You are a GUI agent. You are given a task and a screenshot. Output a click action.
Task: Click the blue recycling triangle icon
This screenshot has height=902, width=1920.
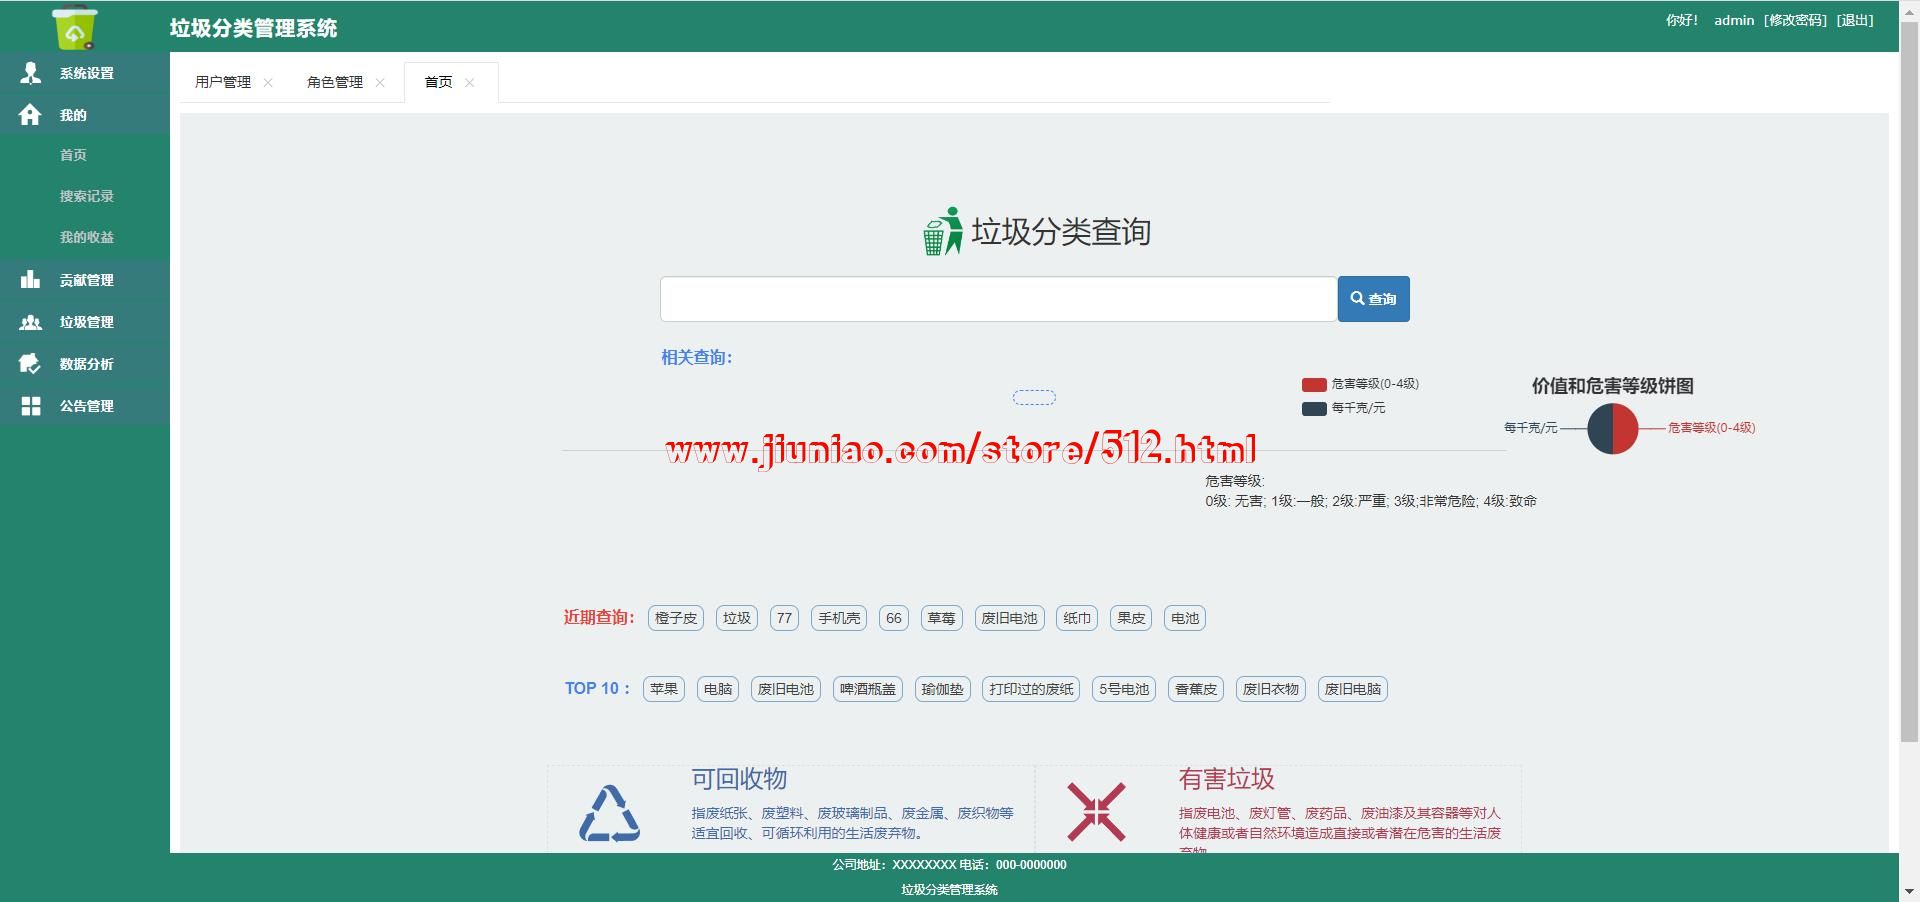coord(609,813)
